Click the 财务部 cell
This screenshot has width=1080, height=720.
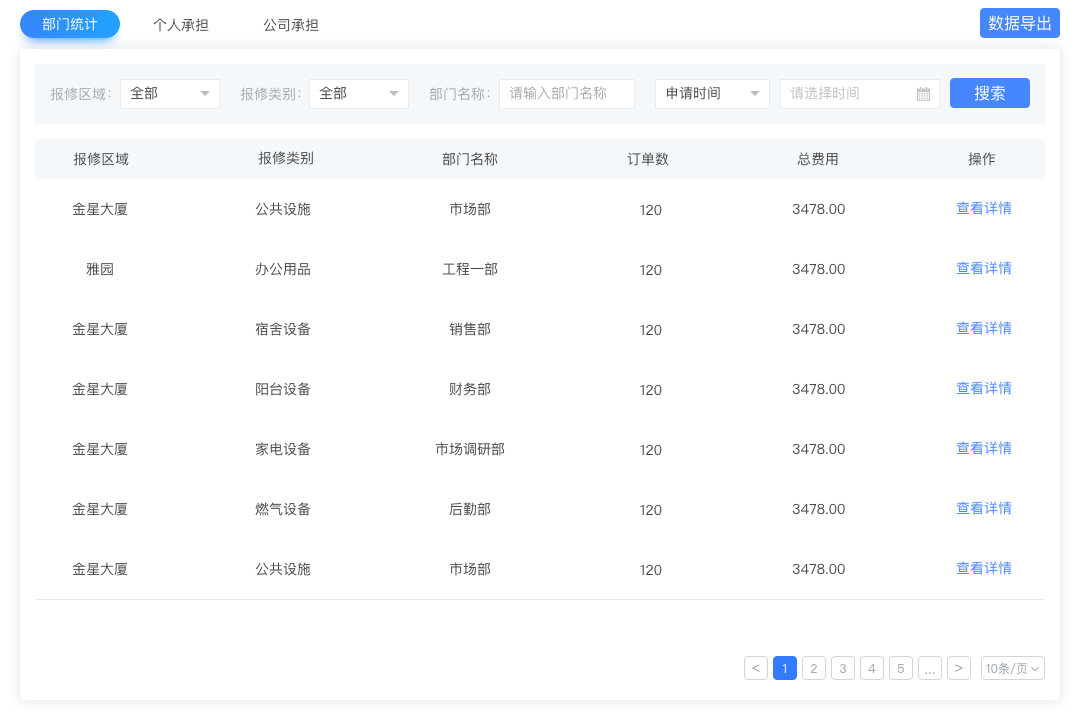470,389
